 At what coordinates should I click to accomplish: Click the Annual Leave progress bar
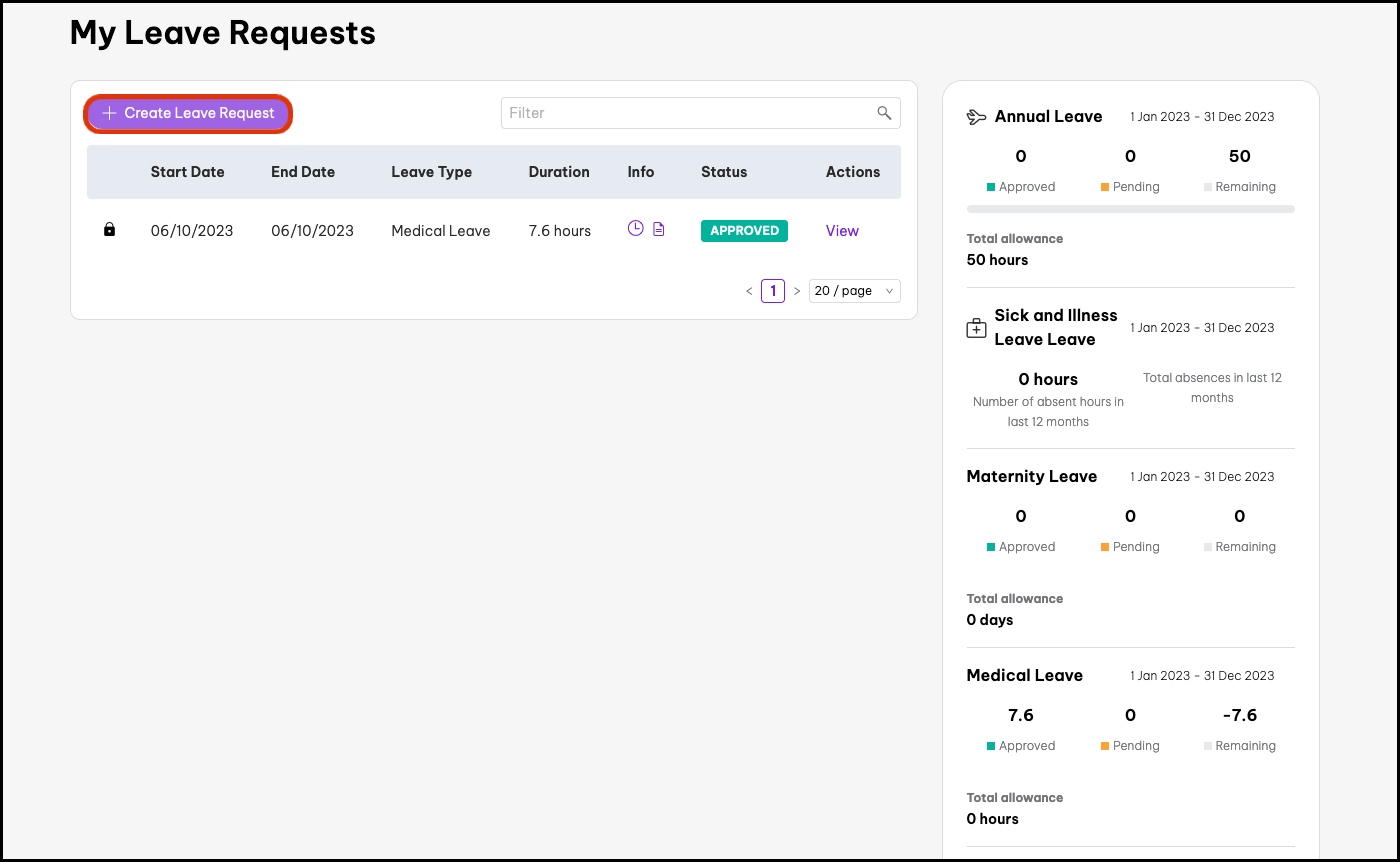coord(1130,209)
